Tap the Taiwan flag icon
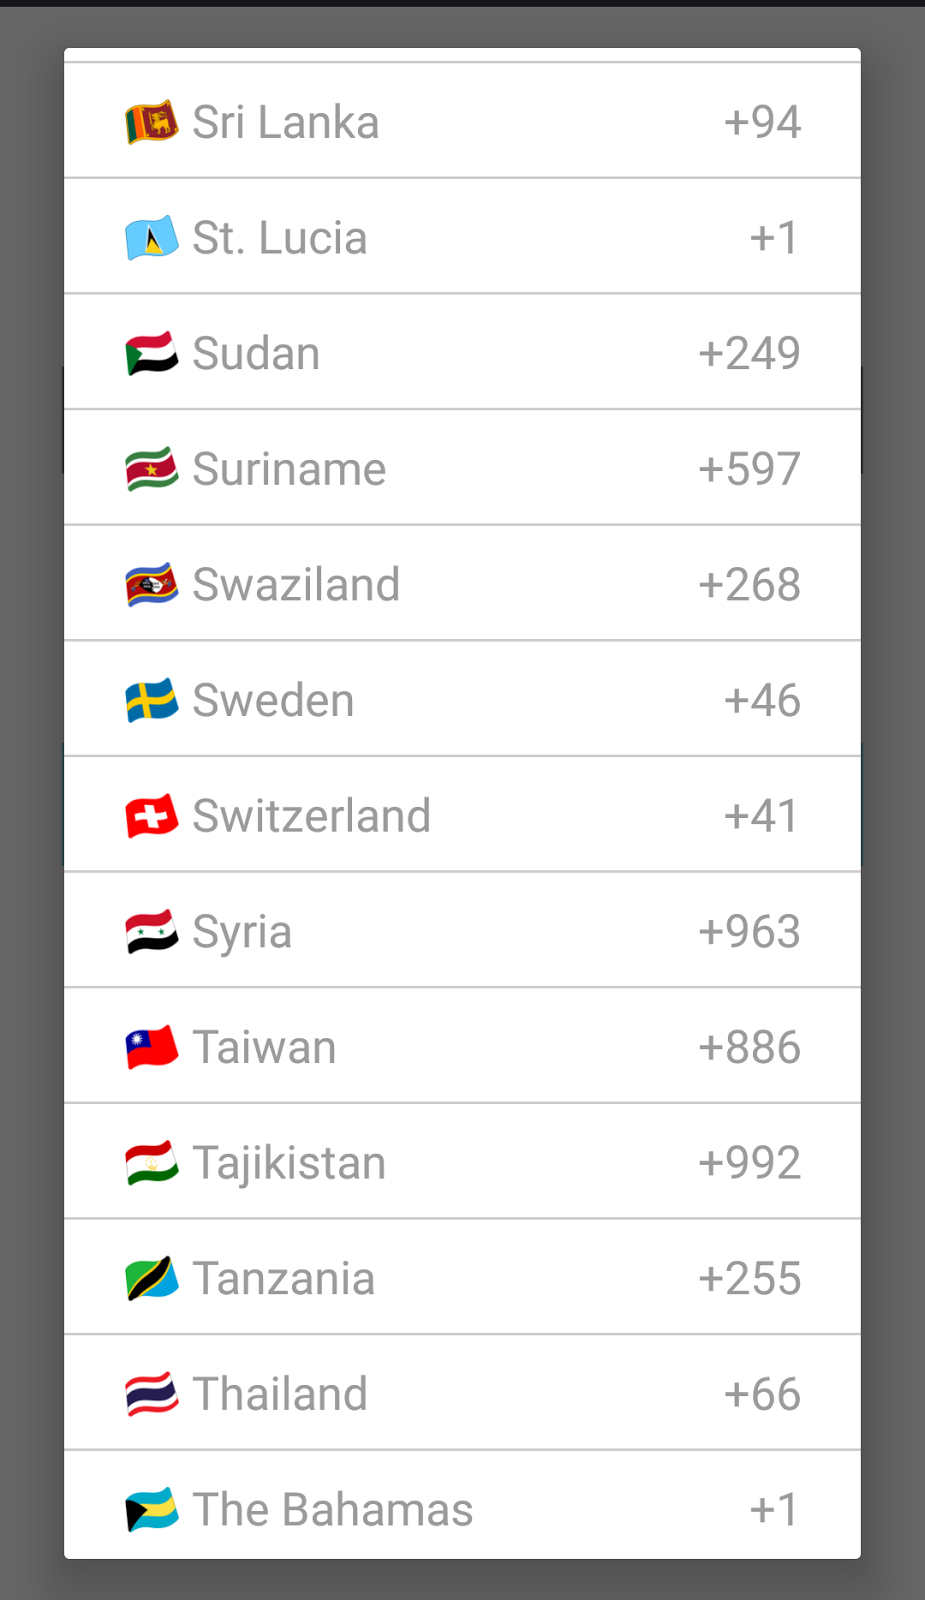 pyautogui.click(x=152, y=1047)
